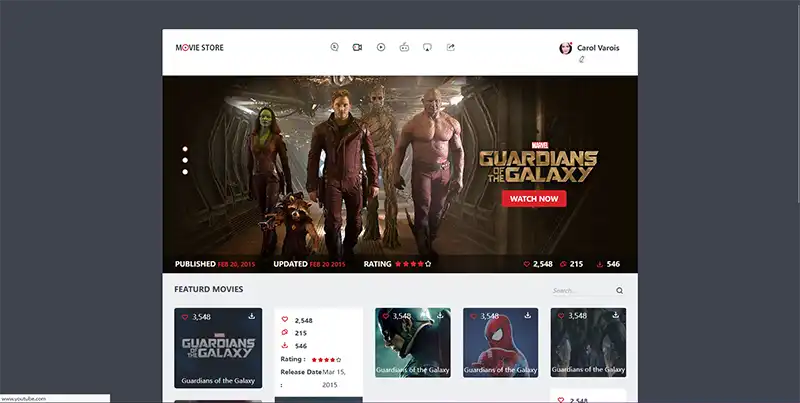Open the Spider-Man movie thumbnail

pyautogui.click(x=501, y=342)
